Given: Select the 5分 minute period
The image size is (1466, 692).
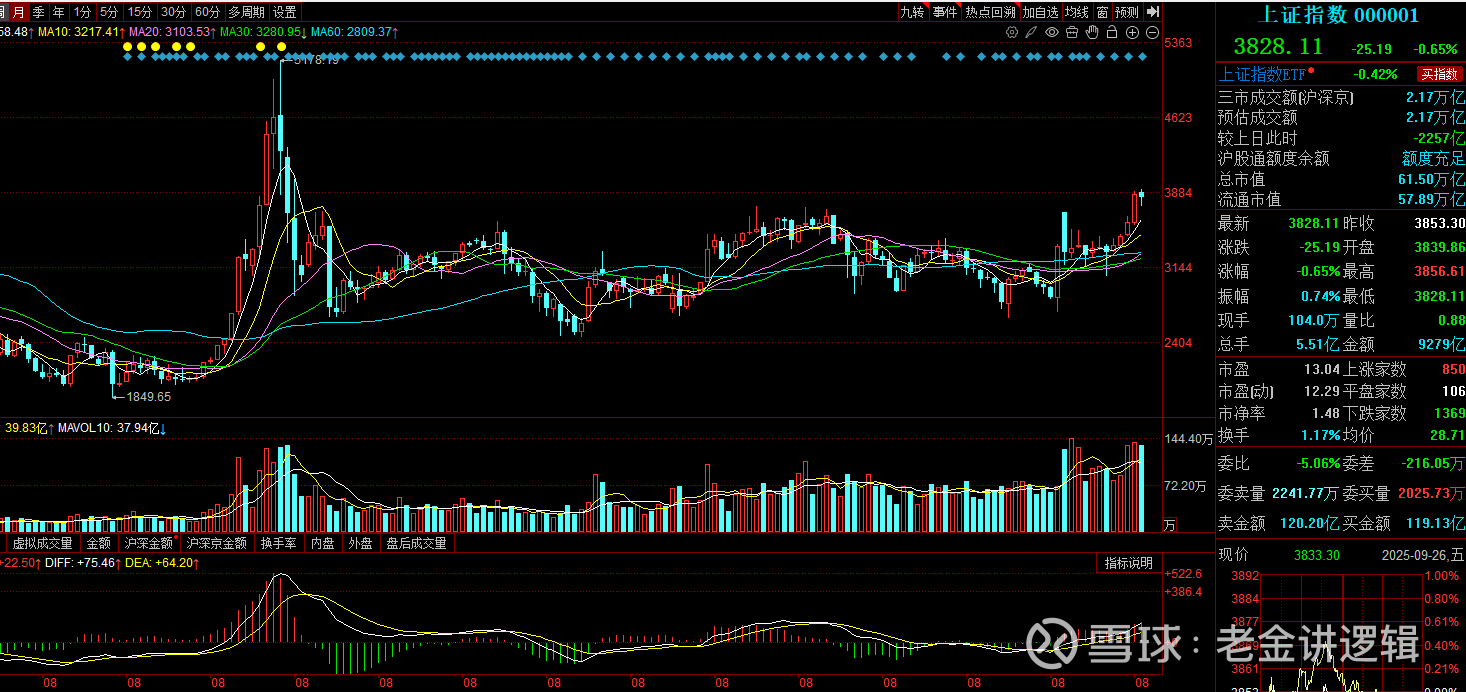Looking at the screenshot, I should pyautogui.click(x=110, y=12).
